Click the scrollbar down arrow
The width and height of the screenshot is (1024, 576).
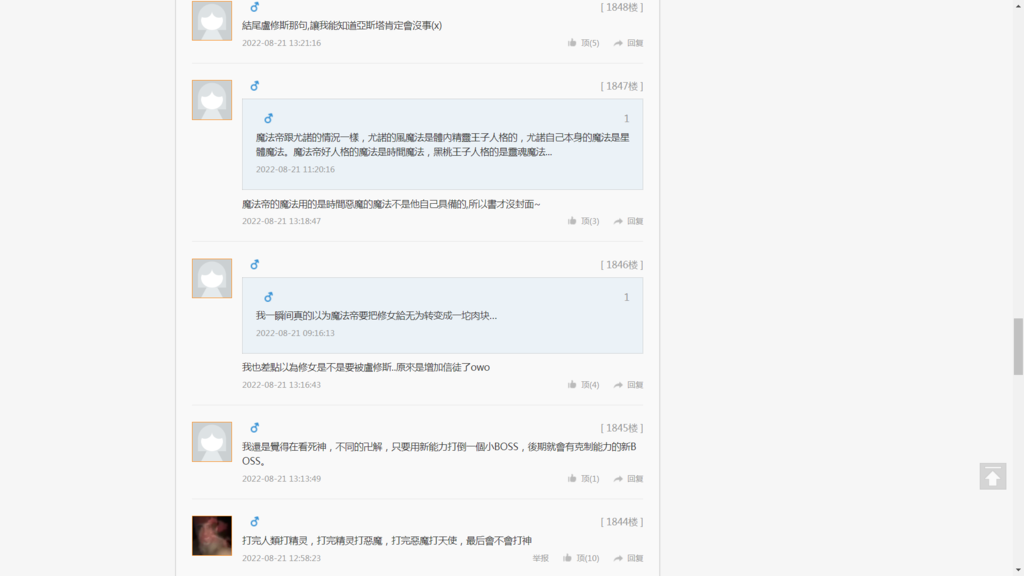1018,570
